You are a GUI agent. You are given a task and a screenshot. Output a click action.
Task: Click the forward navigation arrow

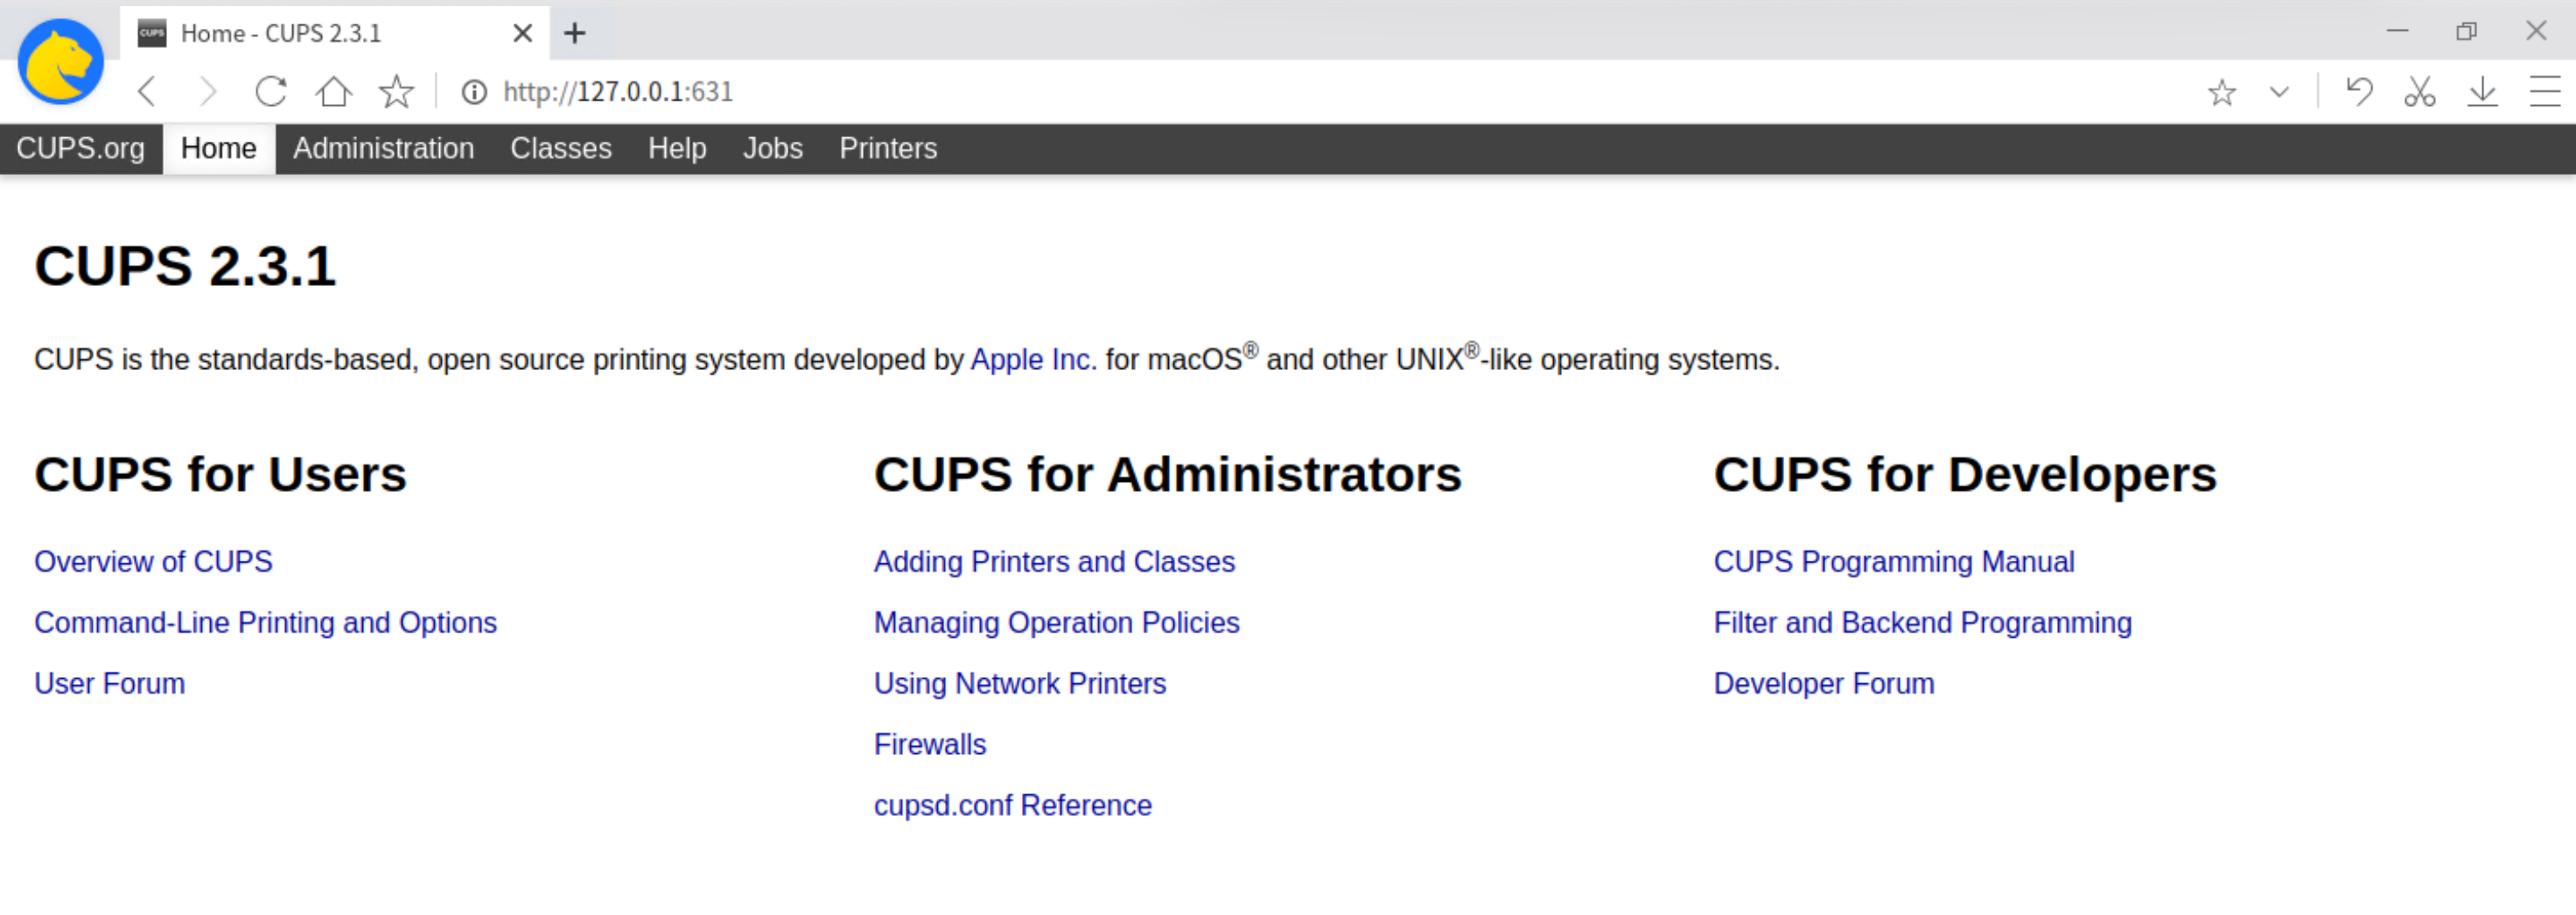coord(207,92)
